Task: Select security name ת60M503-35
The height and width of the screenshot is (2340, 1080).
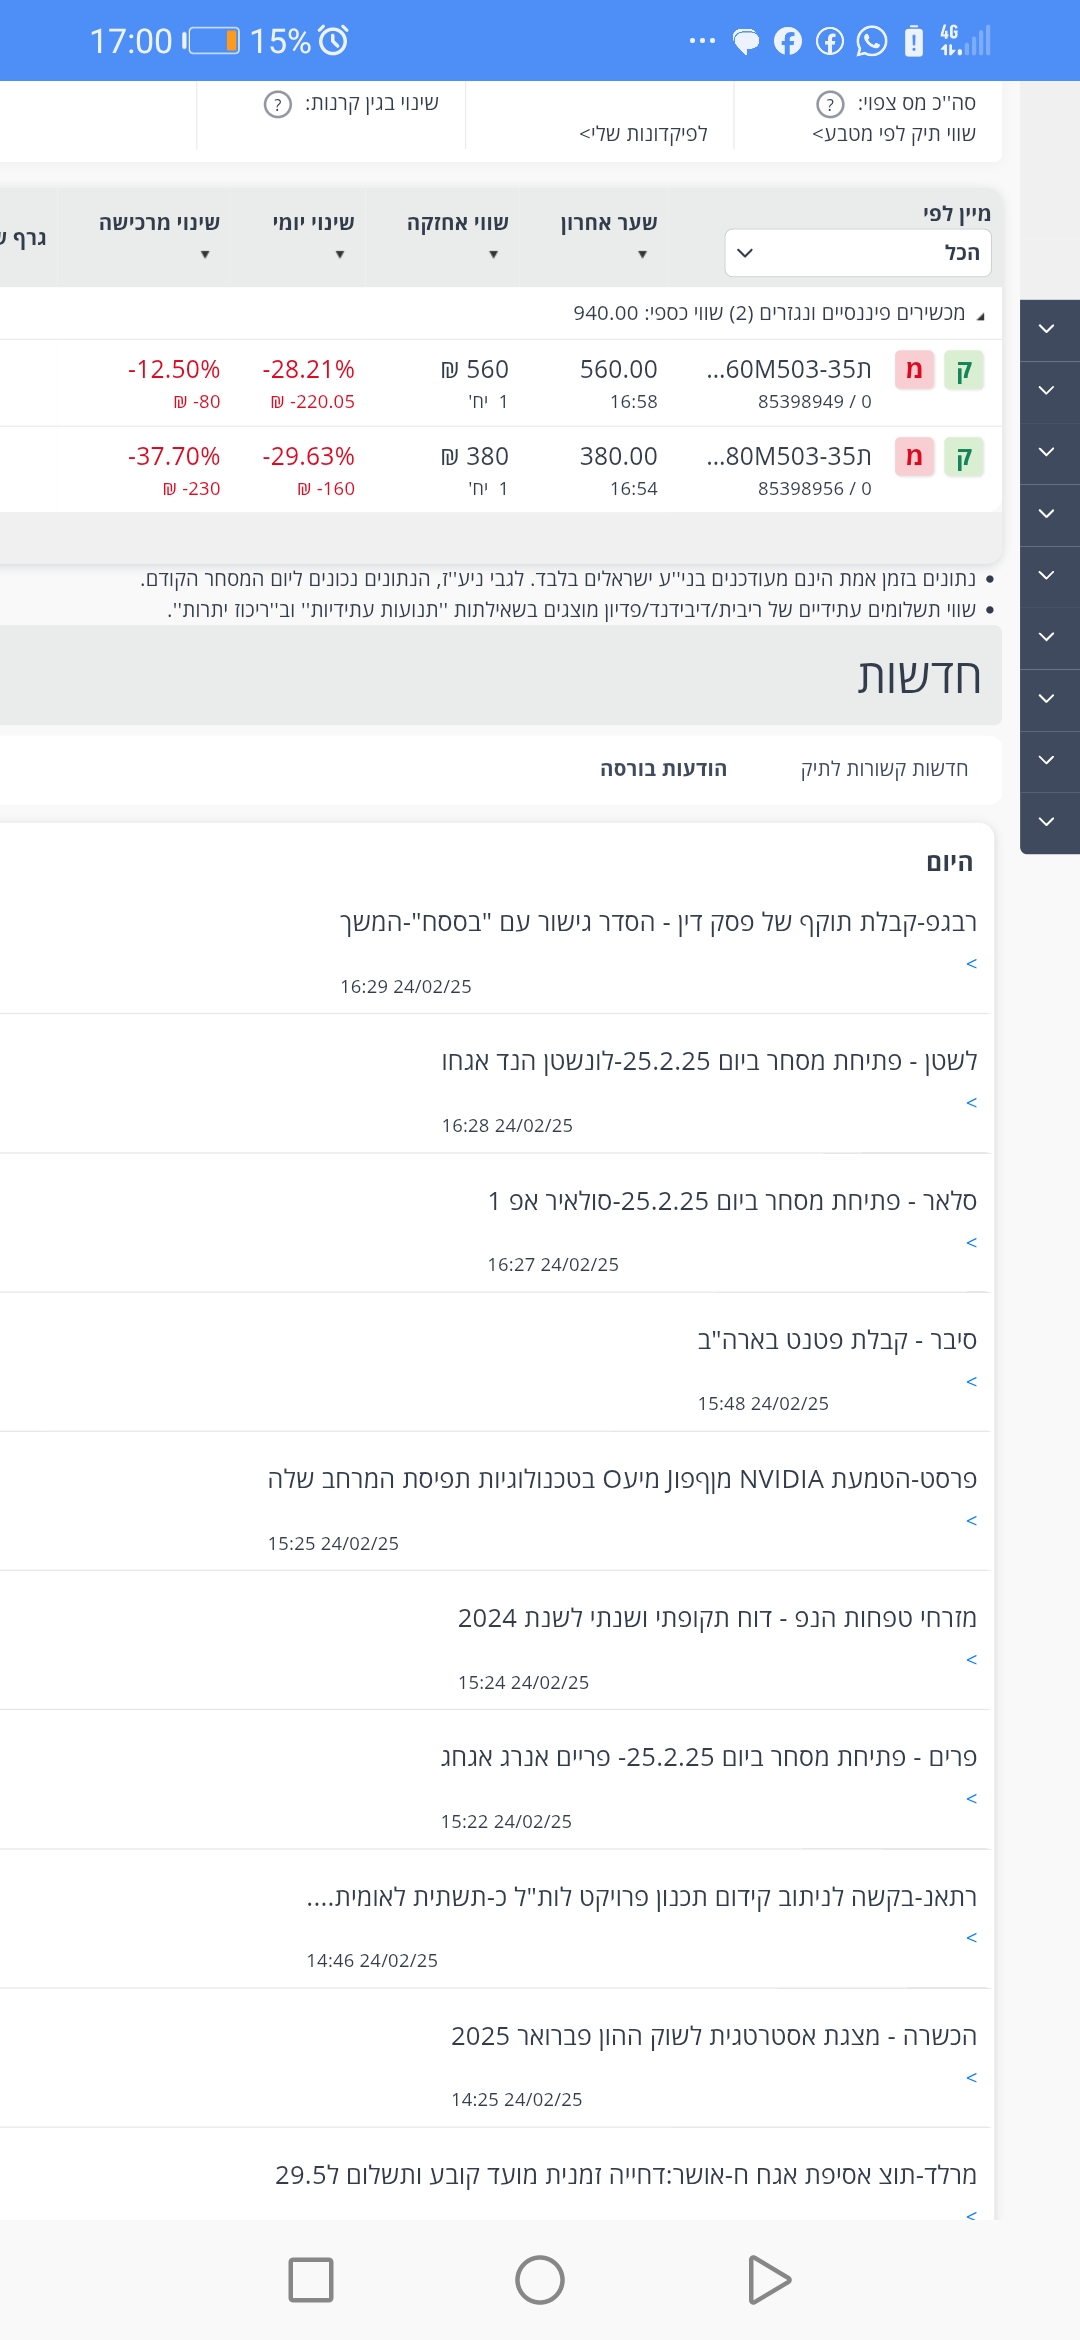Action: pos(789,370)
